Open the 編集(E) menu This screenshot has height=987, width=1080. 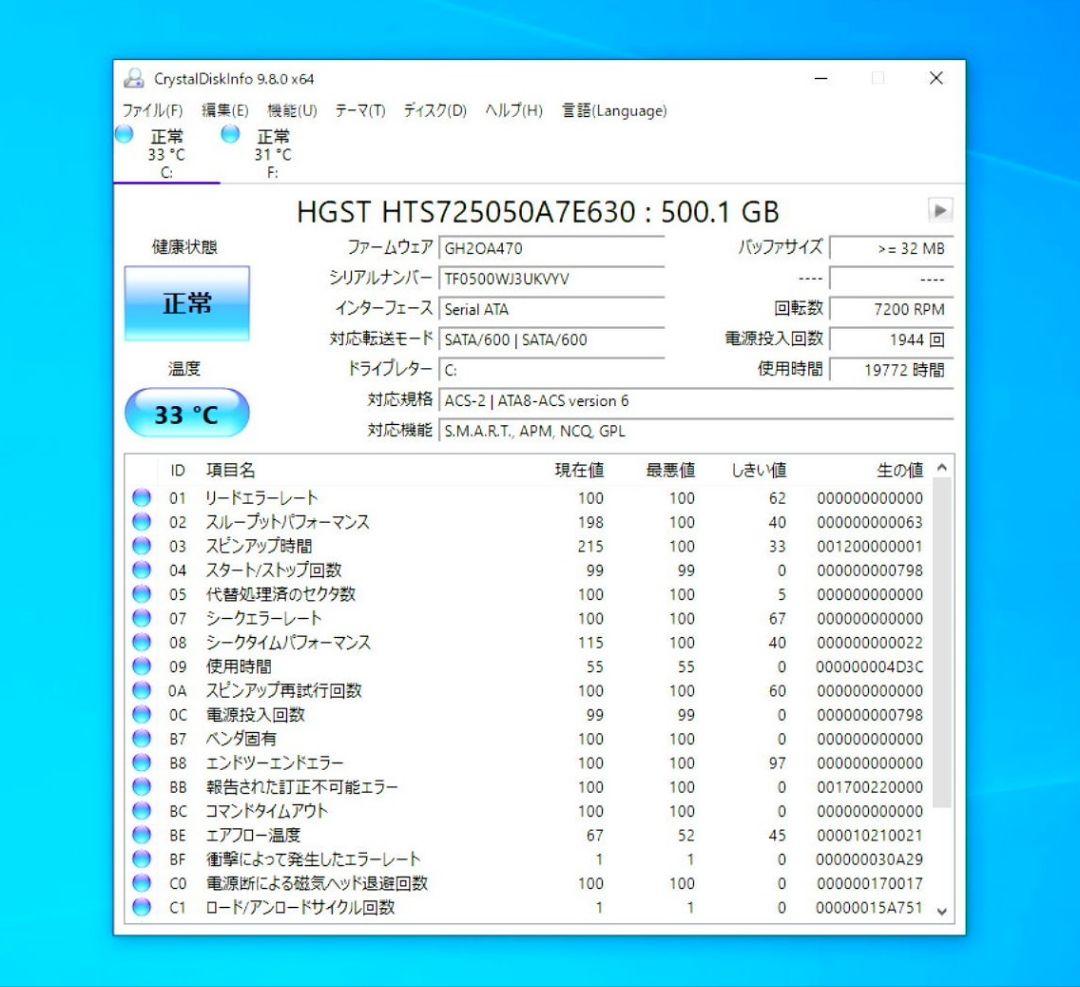click(225, 110)
